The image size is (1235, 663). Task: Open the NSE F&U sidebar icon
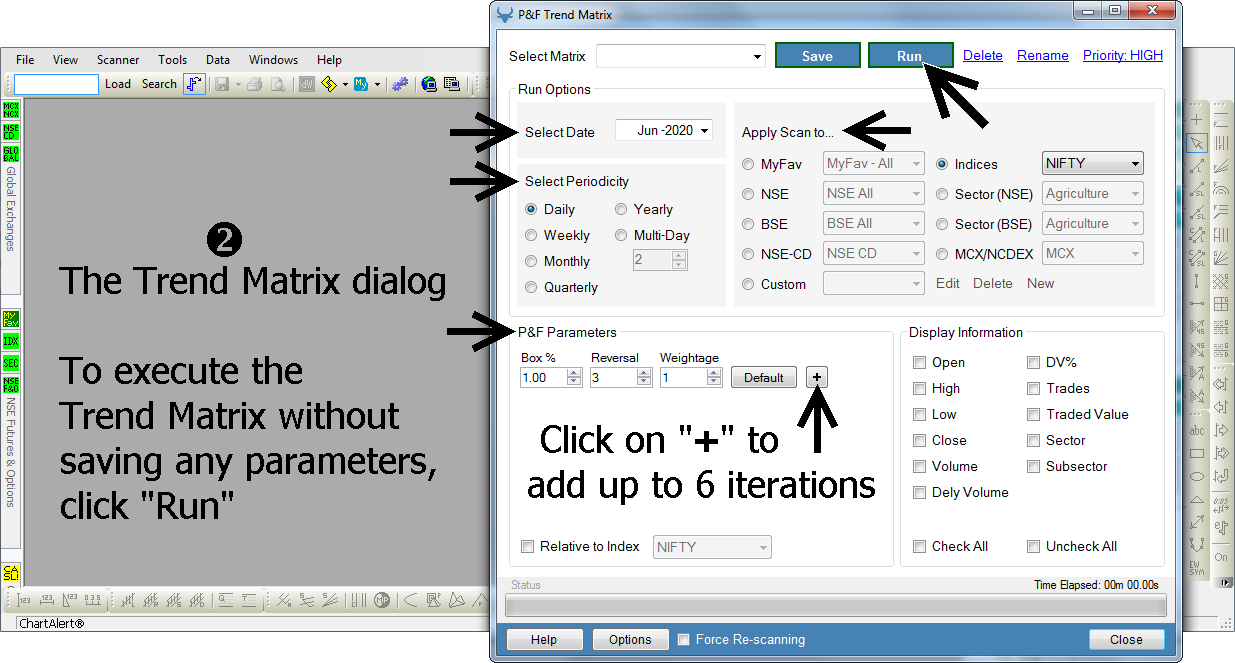pyautogui.click(x=11, y=385)
